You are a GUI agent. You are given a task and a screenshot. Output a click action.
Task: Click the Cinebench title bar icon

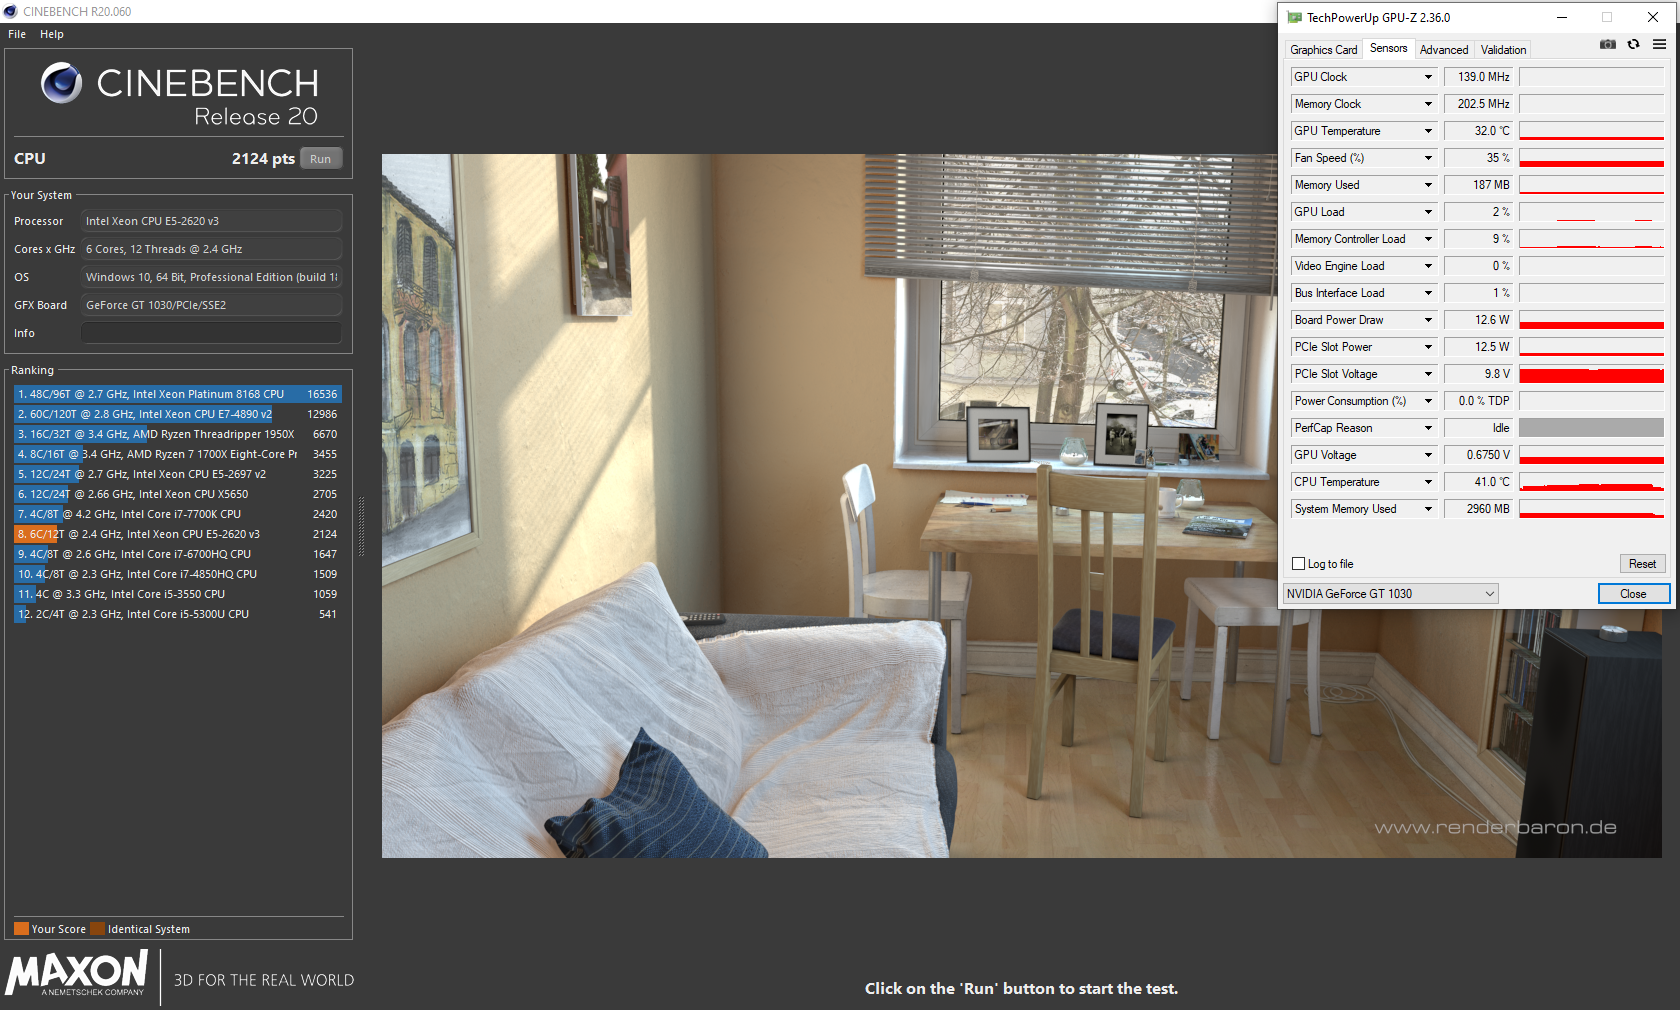[11, 11]
